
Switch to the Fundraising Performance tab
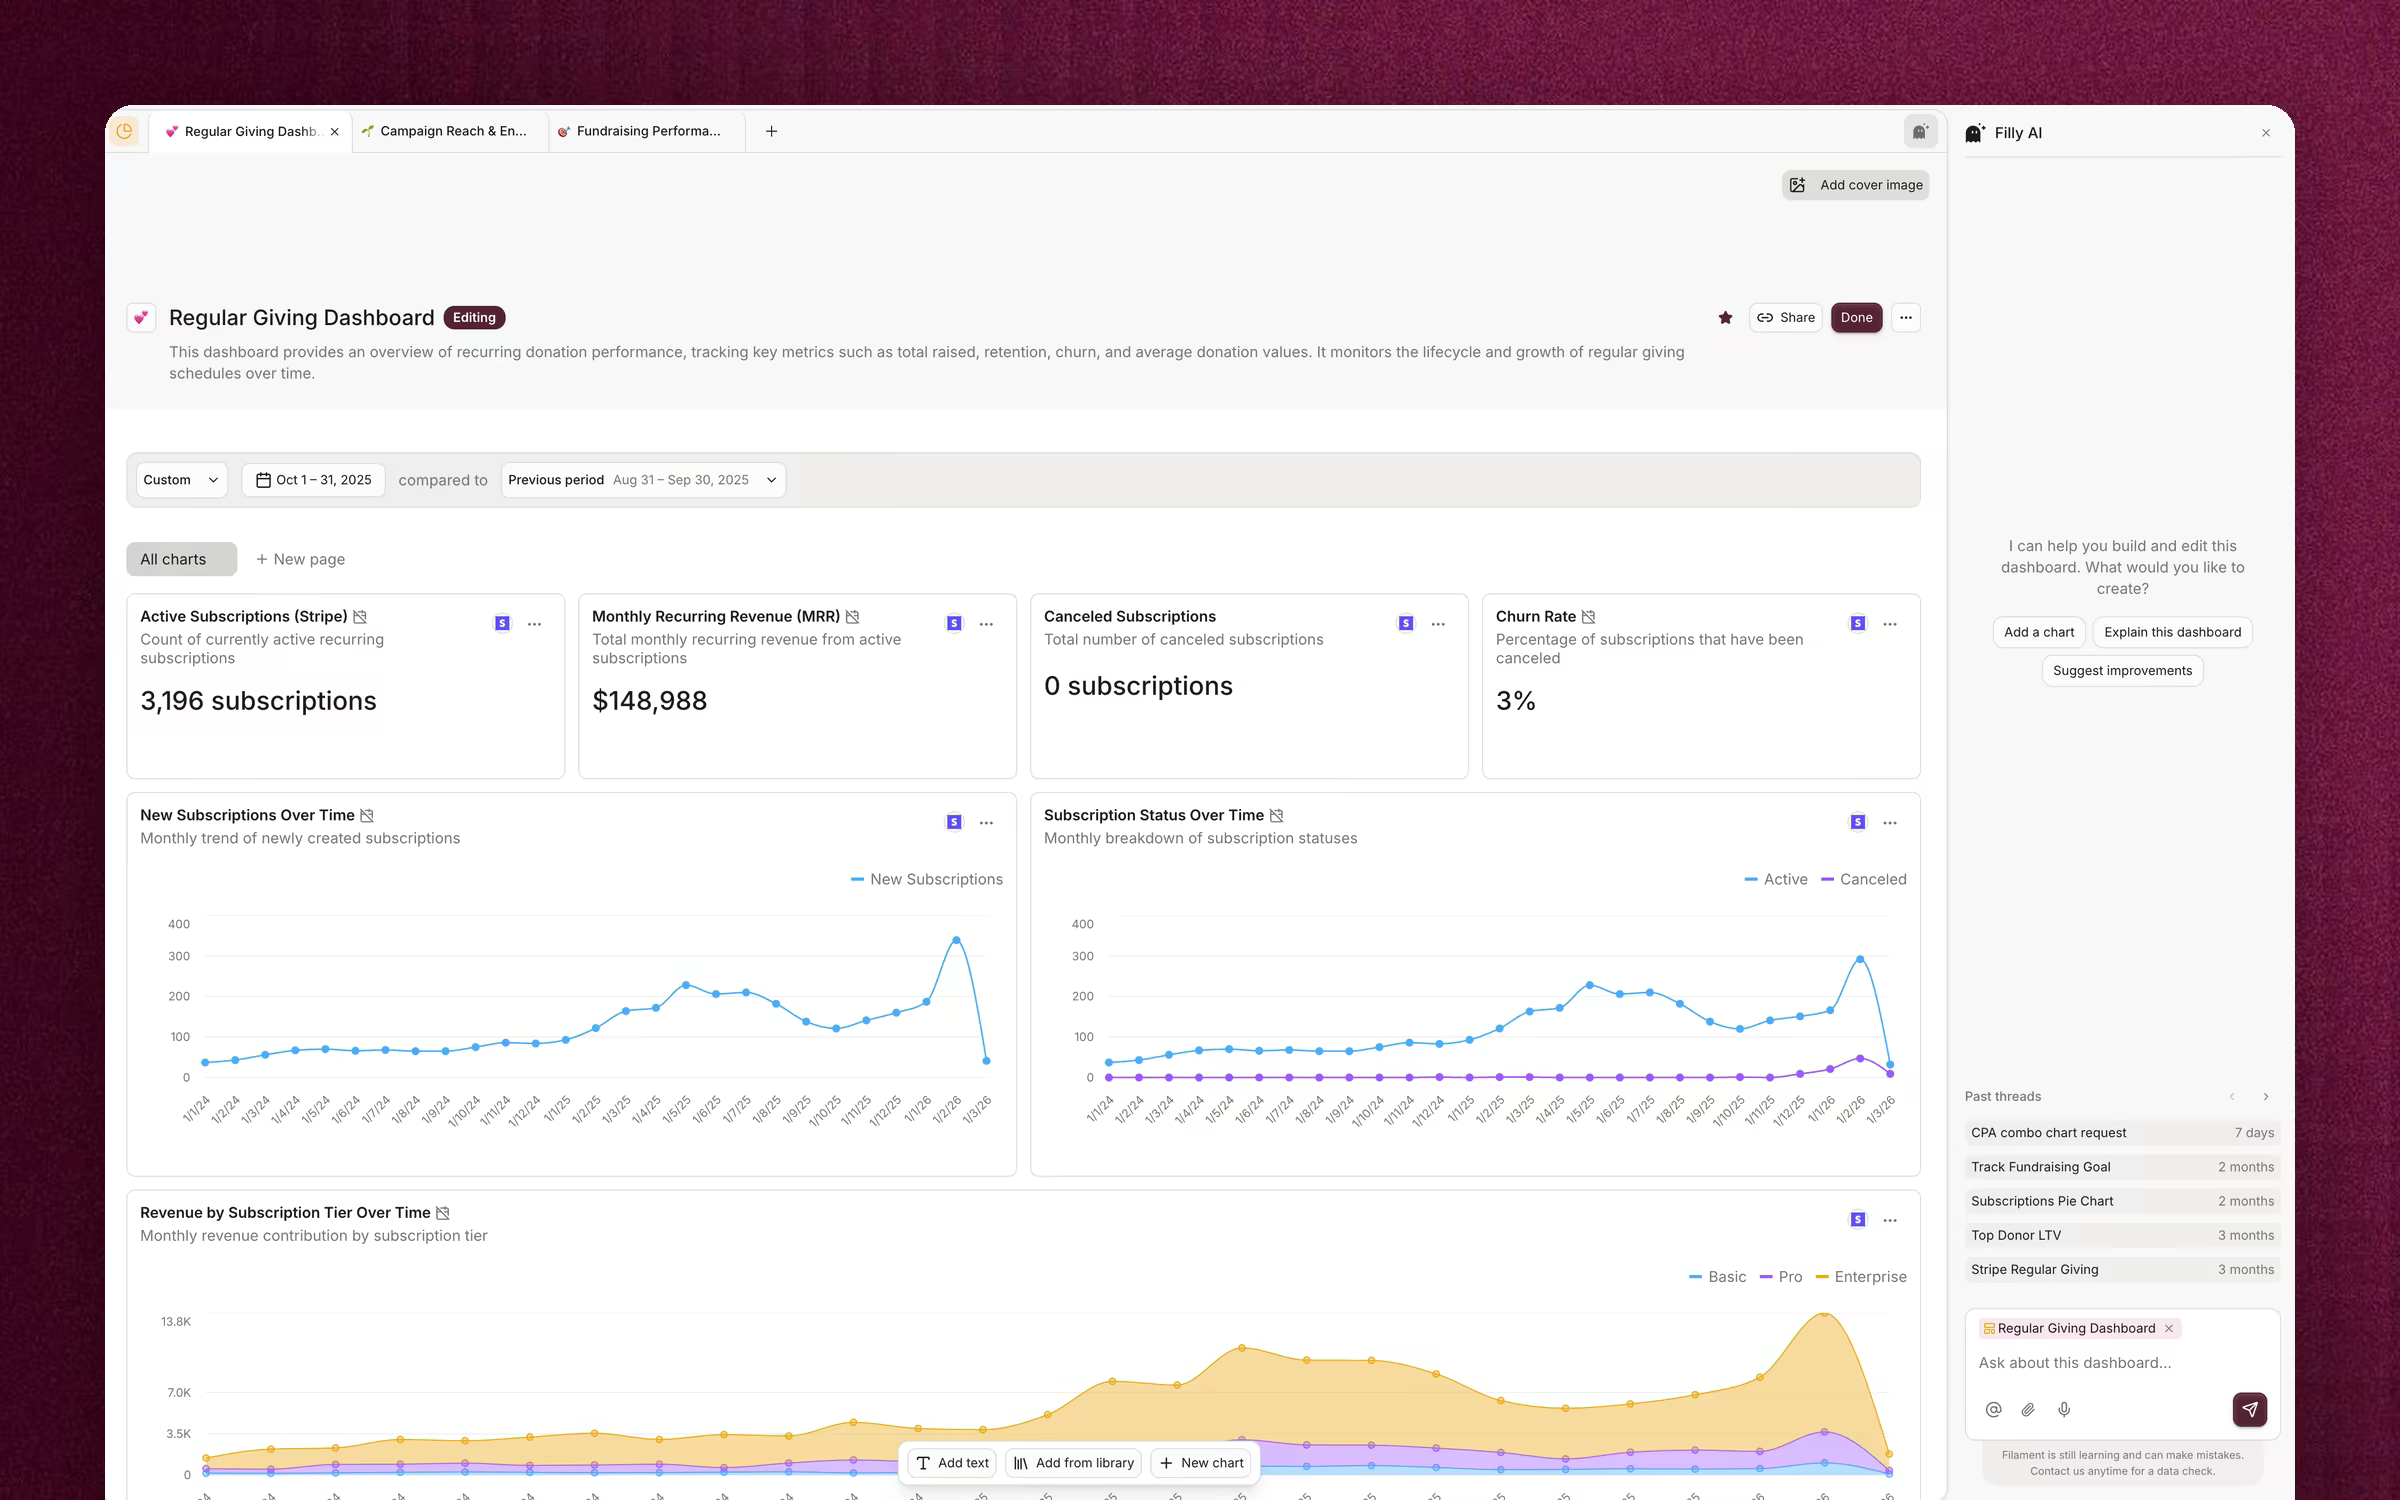click(647, 131)
